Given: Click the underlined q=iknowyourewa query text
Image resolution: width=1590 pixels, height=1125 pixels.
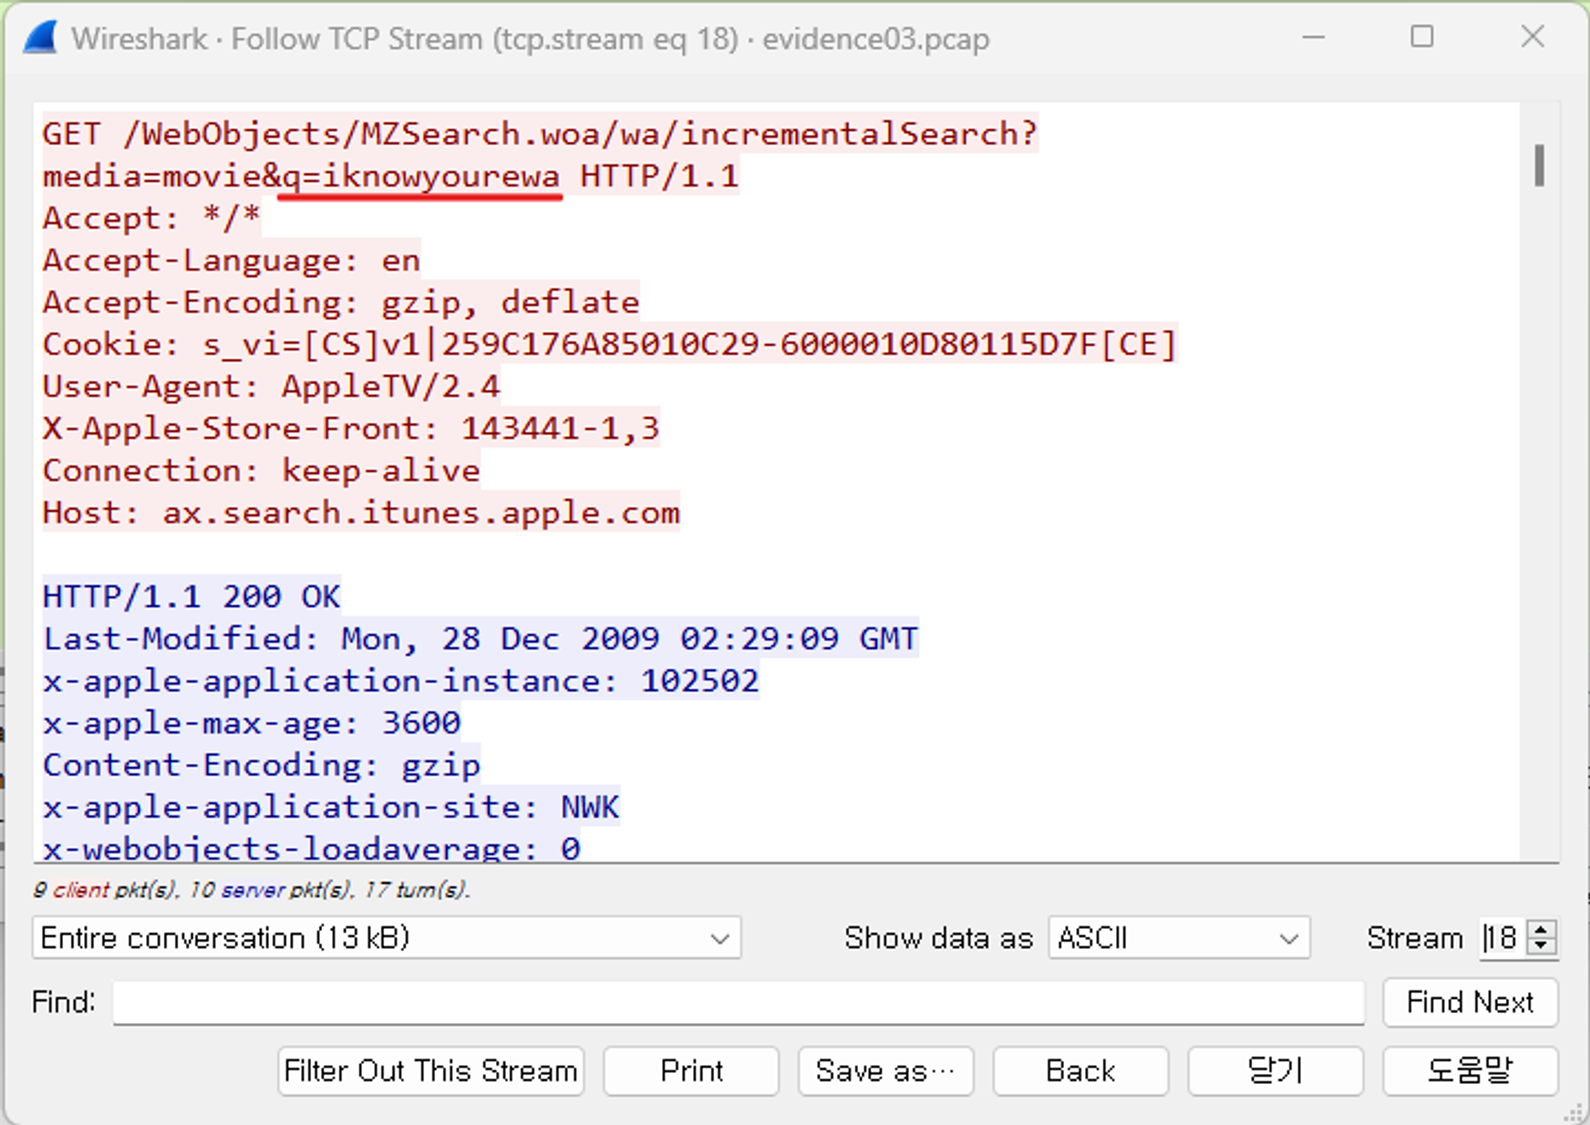Looking at the screenshot, I should pyautogui.click(x=420, y=176).
